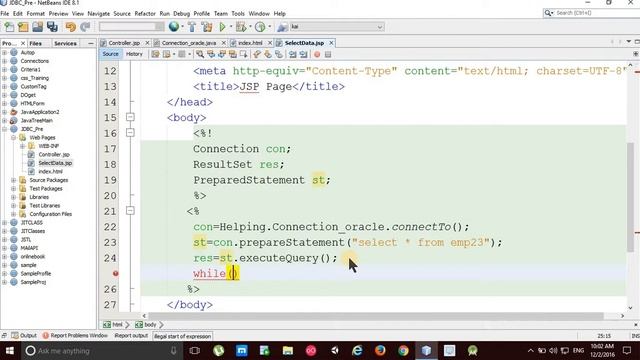Select the JDBC_Pre project node
640x360 pixels.
point(32,129)
